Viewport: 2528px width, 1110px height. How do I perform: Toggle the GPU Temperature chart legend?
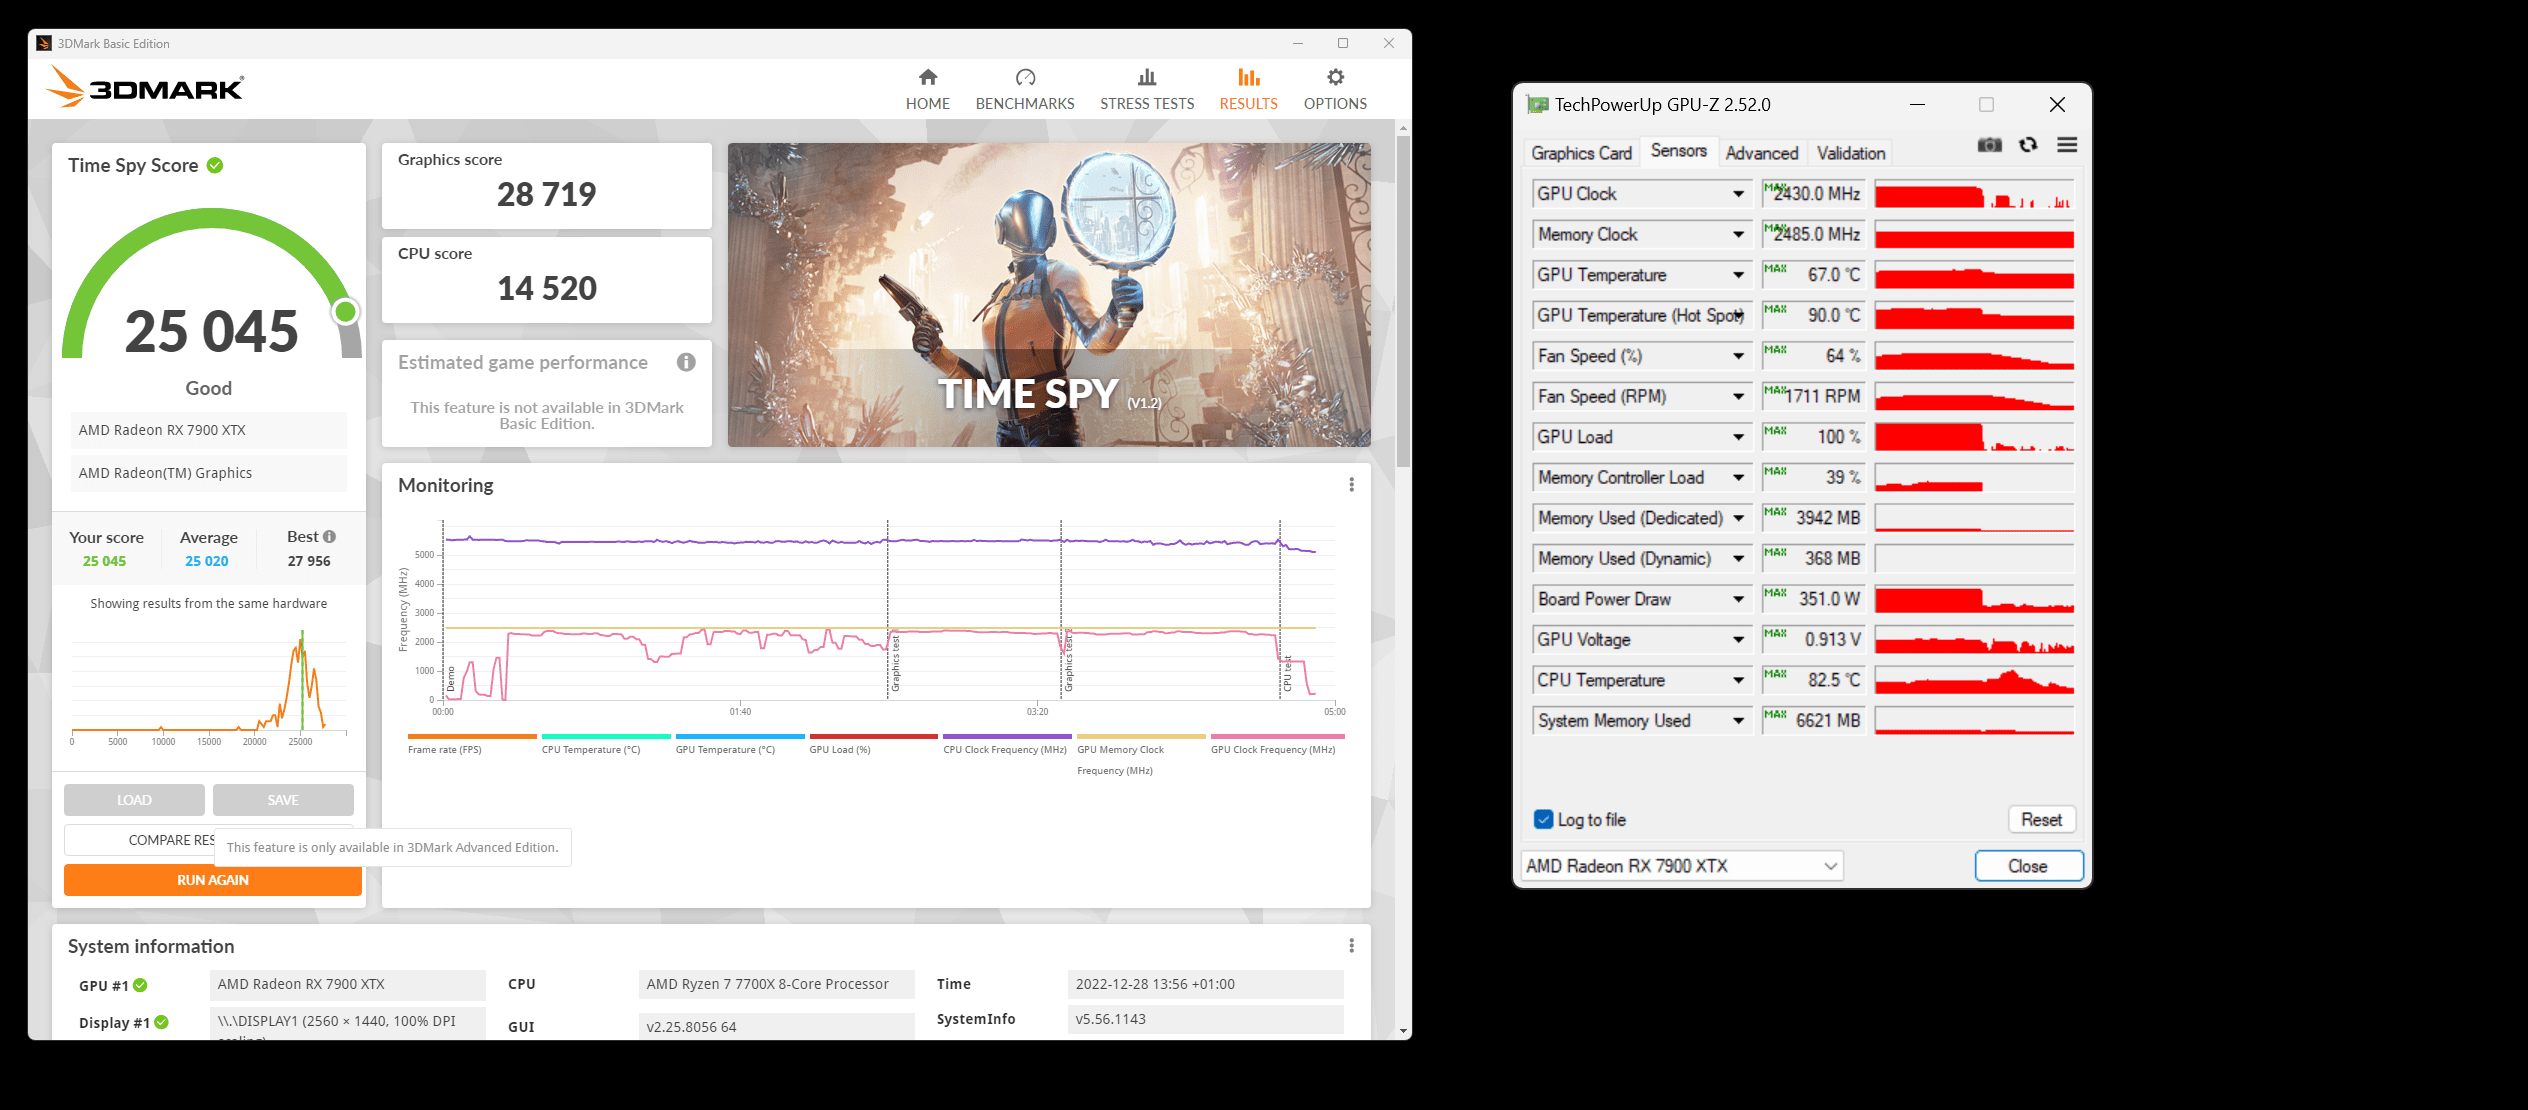coord(739,743)
